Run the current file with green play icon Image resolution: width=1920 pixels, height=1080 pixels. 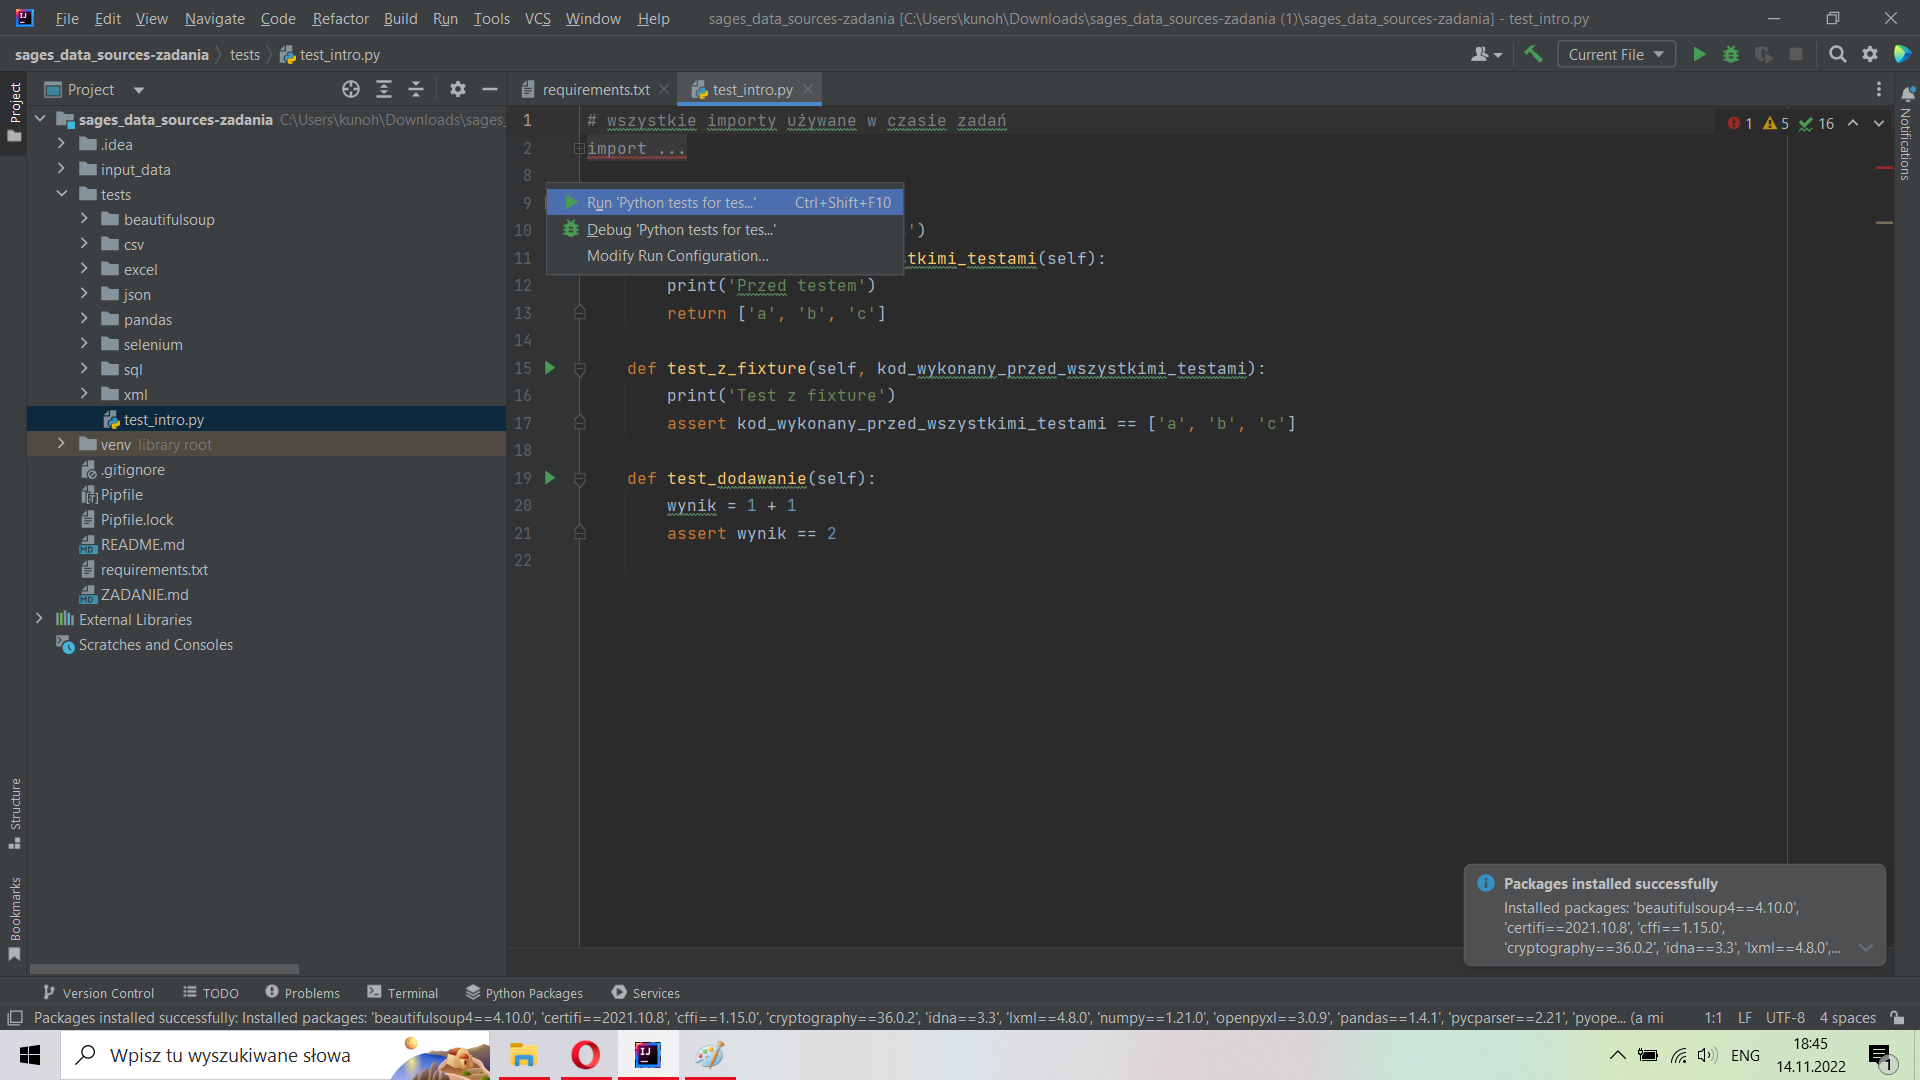click(x=1699, y=54)
